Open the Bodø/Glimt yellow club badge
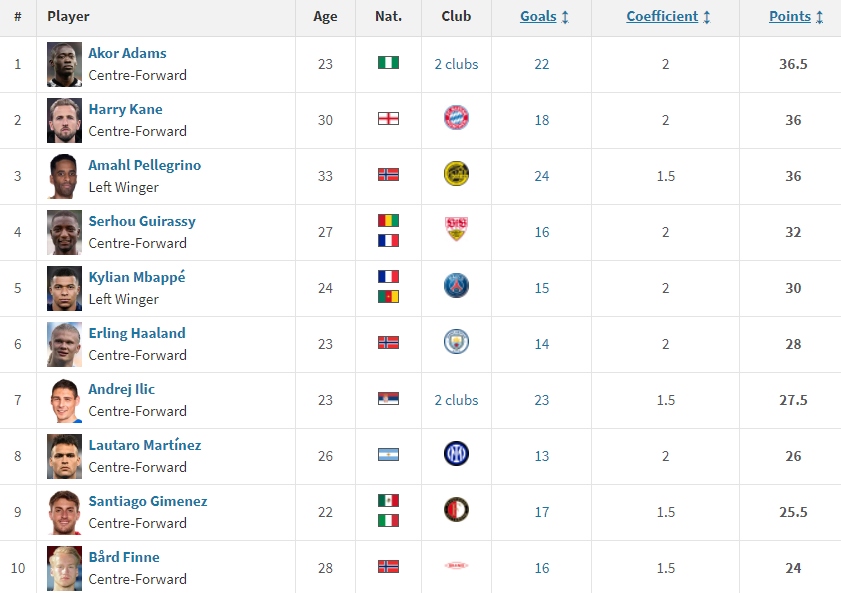841x593 pixels. 456,174
